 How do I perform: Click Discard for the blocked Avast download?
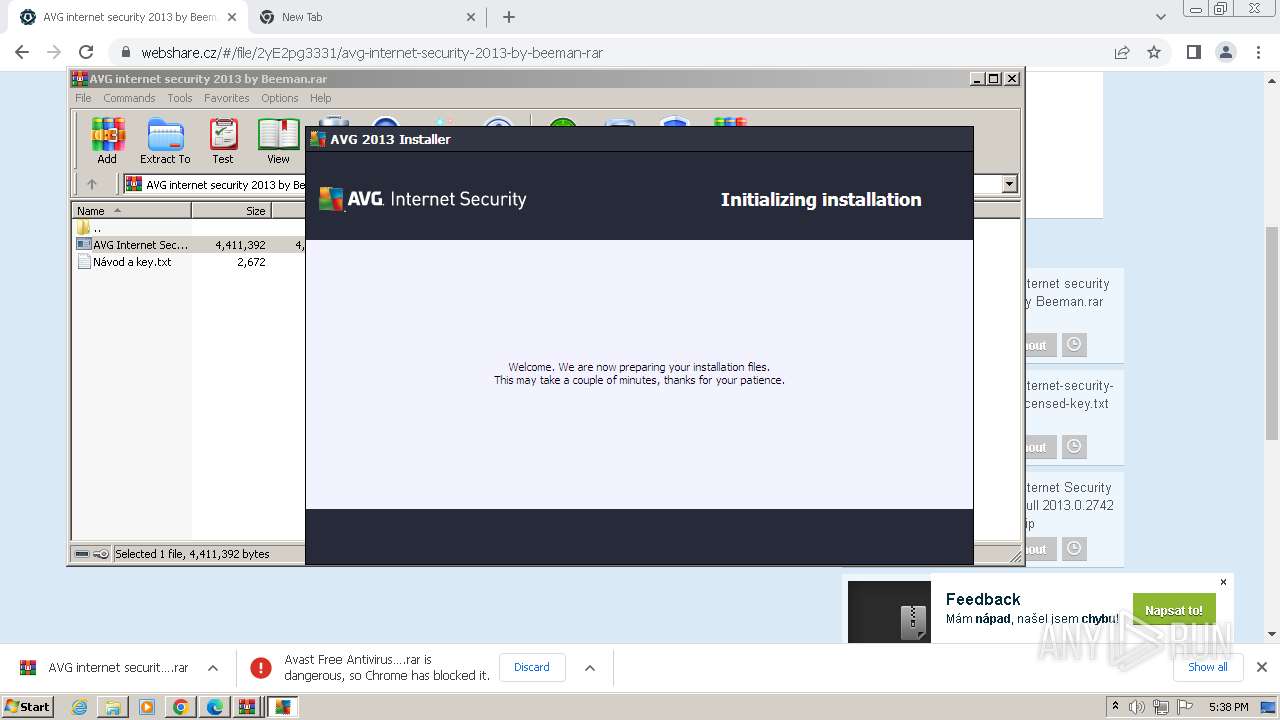click(532, 667)
